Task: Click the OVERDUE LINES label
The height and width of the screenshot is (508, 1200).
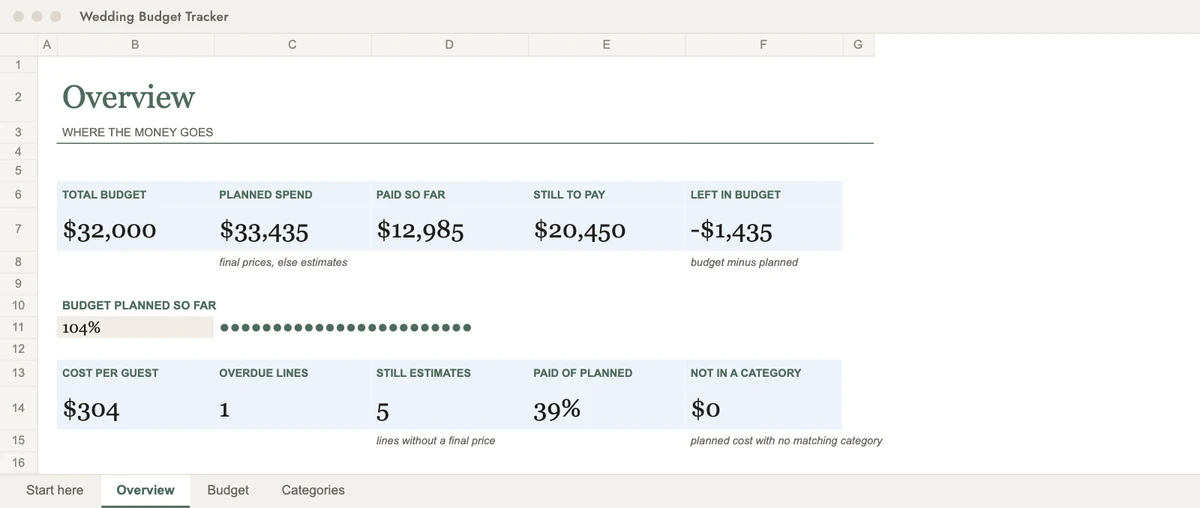Action: point(263,372)
